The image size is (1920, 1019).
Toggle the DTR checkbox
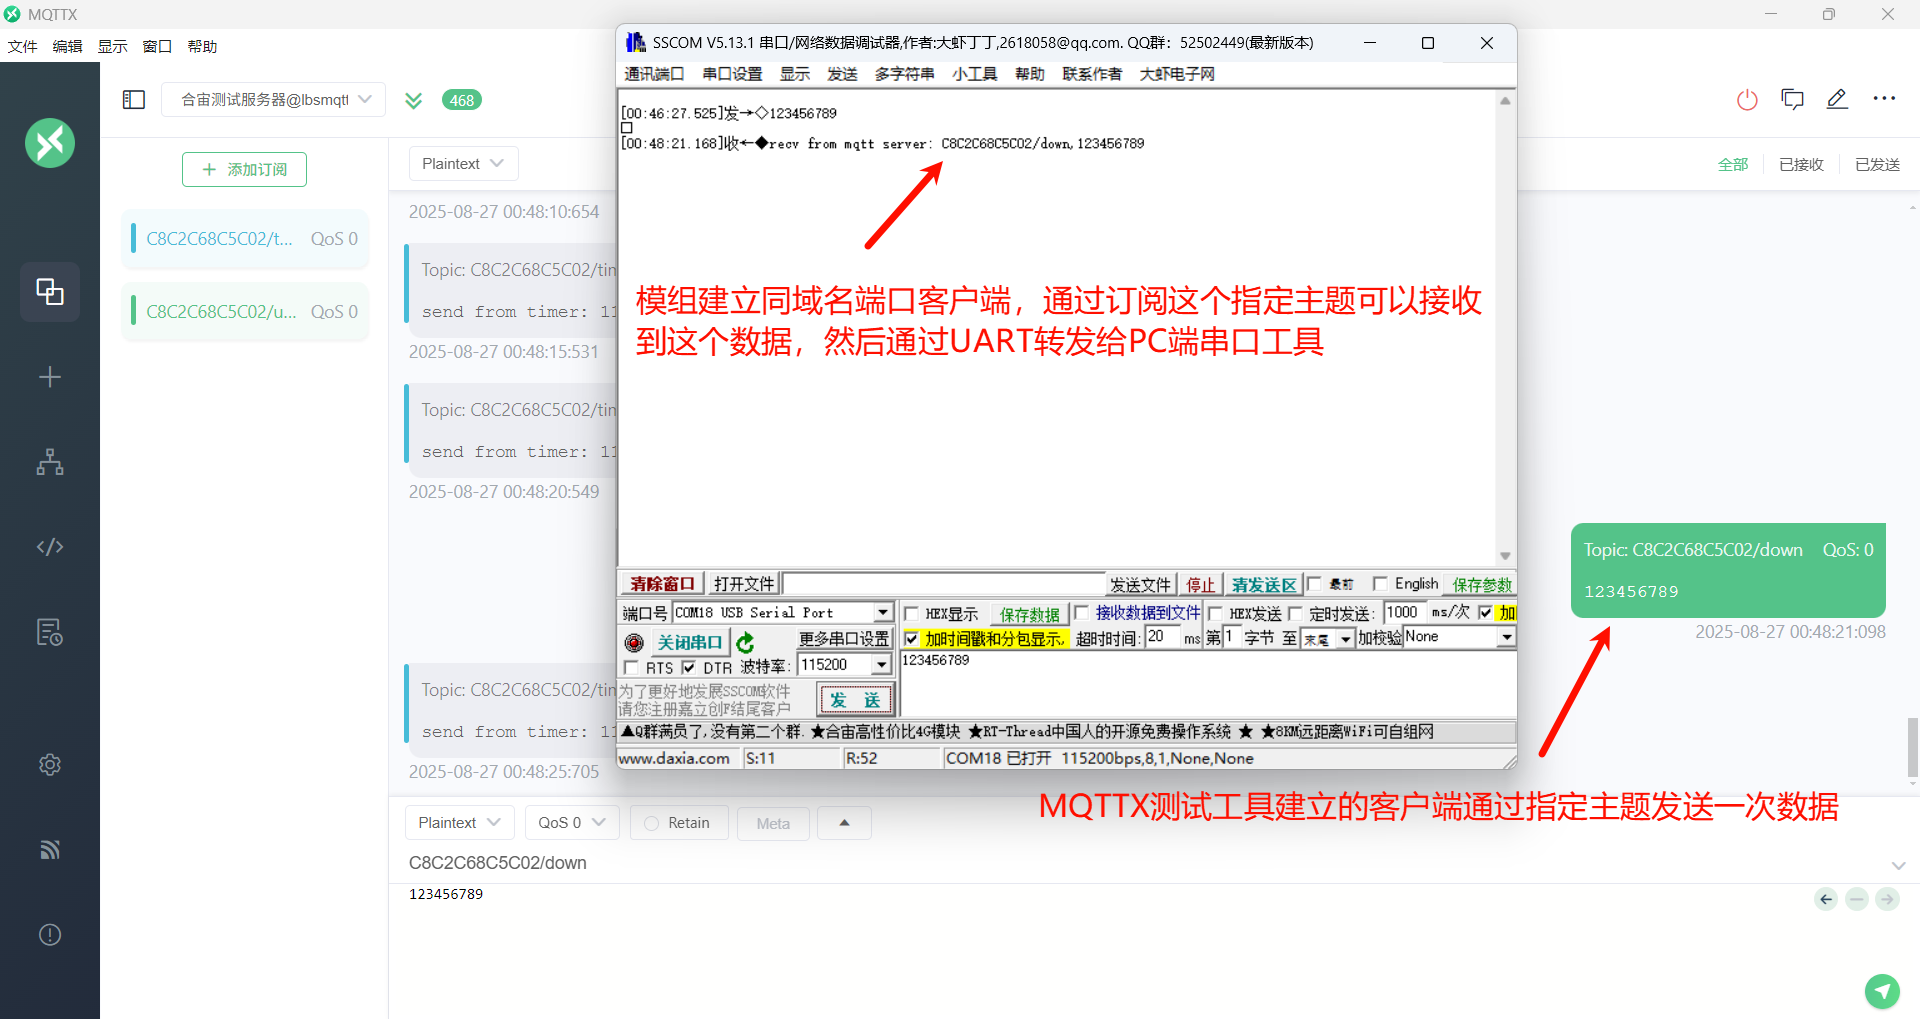point(689,667)
